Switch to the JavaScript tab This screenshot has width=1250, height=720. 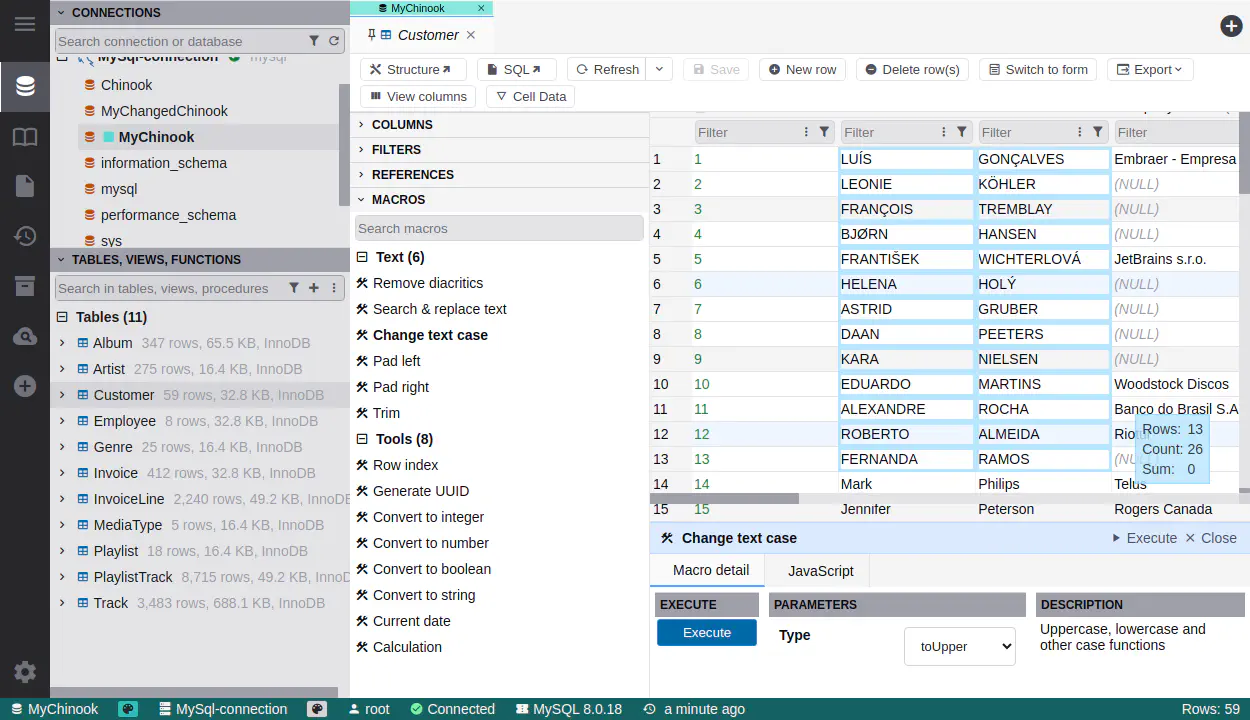[x=820, y=570]
